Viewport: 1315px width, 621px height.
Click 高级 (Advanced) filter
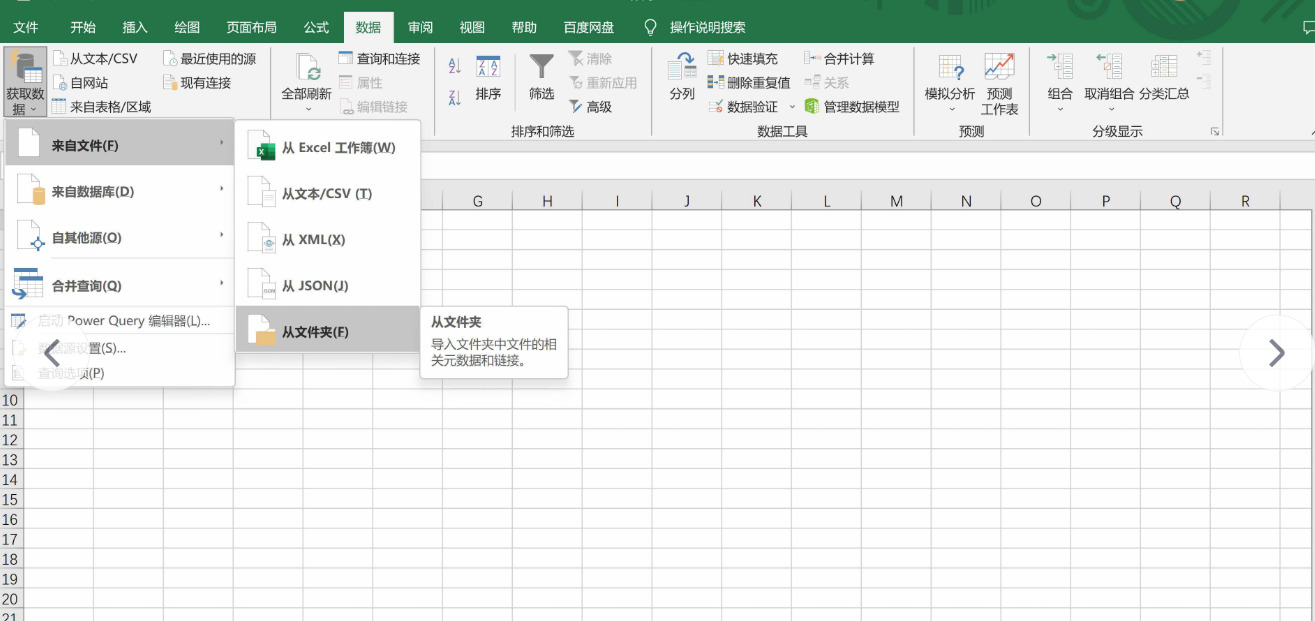pyautogui.click(x=590, y=106)
